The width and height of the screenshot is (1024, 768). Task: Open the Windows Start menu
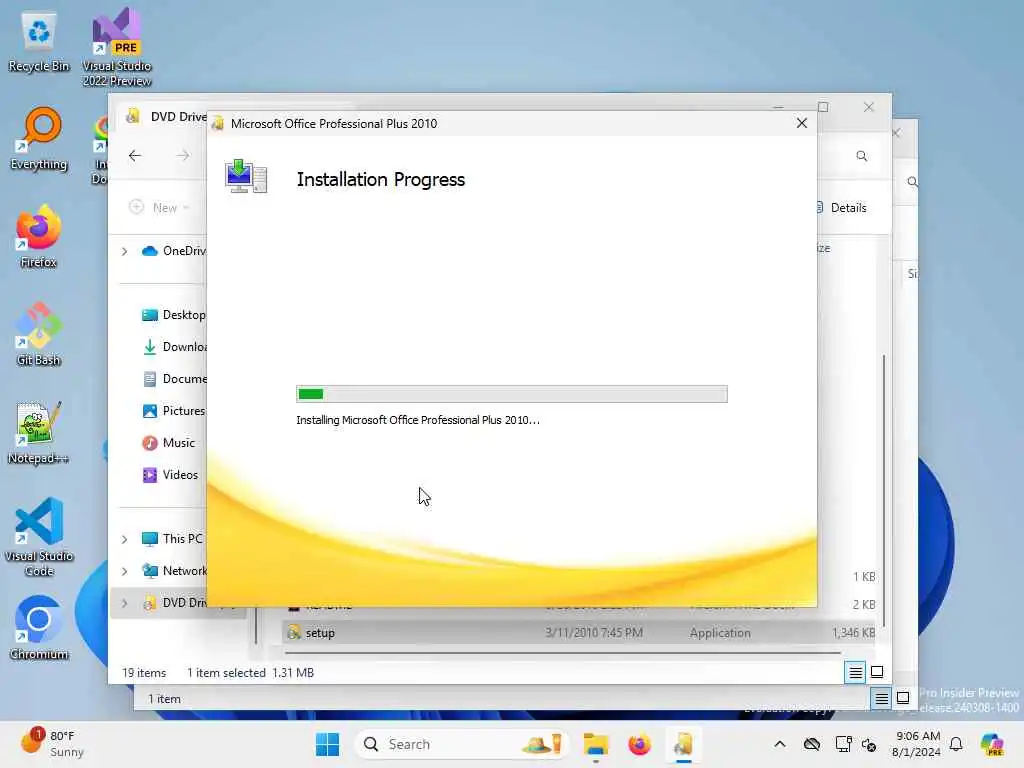[327, 744]
